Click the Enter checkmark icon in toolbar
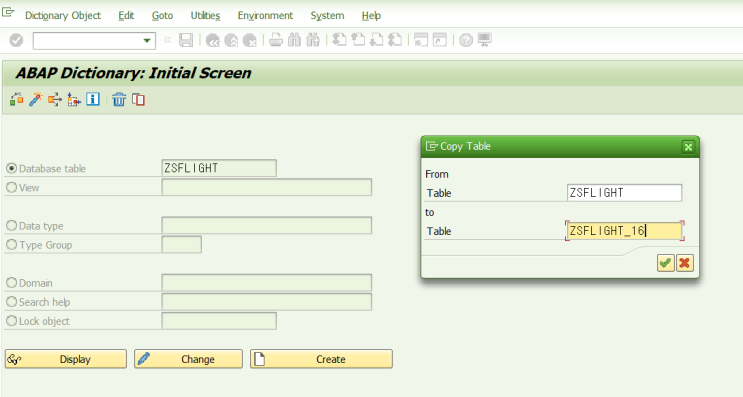 point(16,40)
